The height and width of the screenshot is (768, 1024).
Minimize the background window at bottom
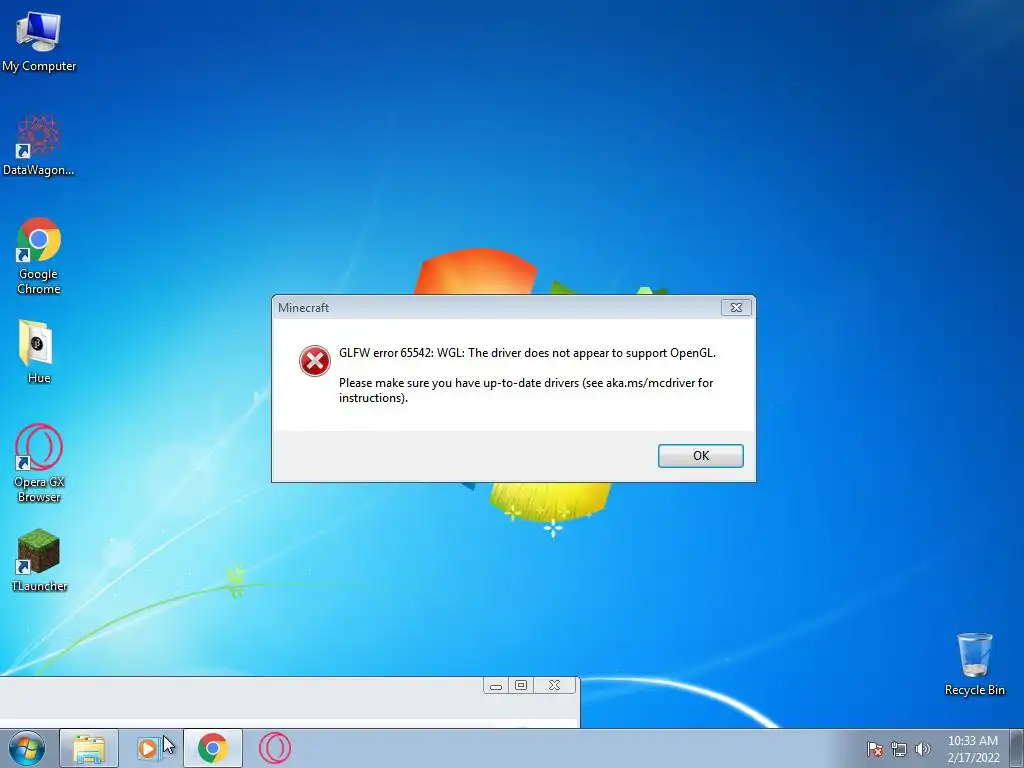pyautogui.click(x=496, y=685)
